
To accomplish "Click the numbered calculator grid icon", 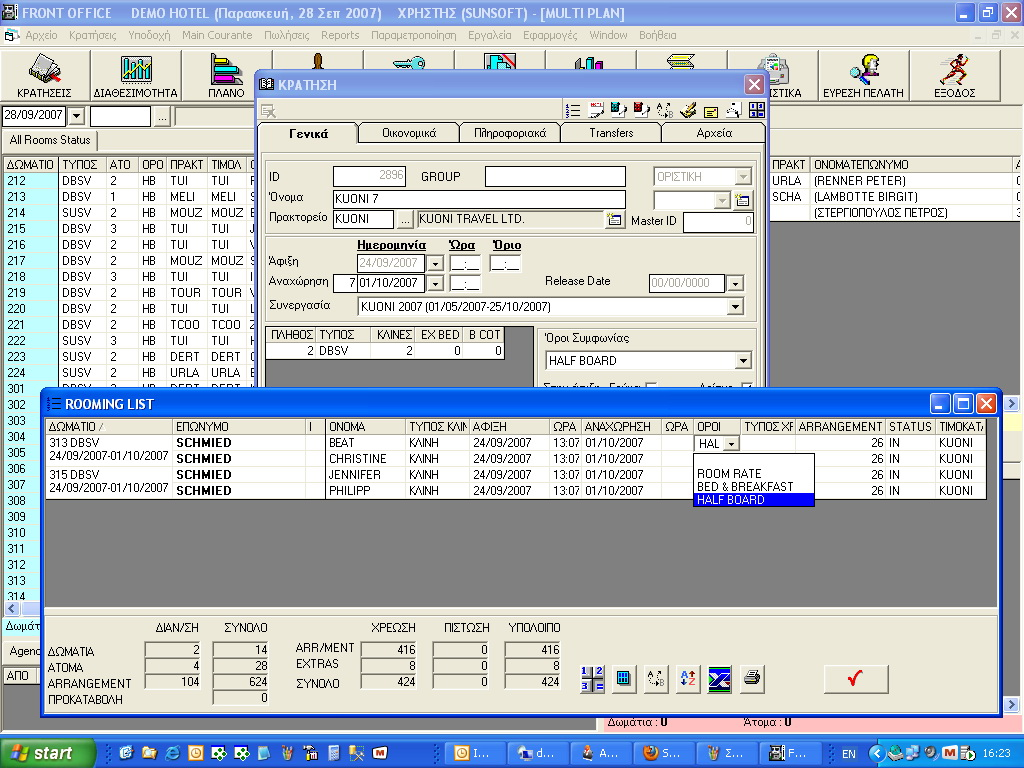I will tap(592, 679).
